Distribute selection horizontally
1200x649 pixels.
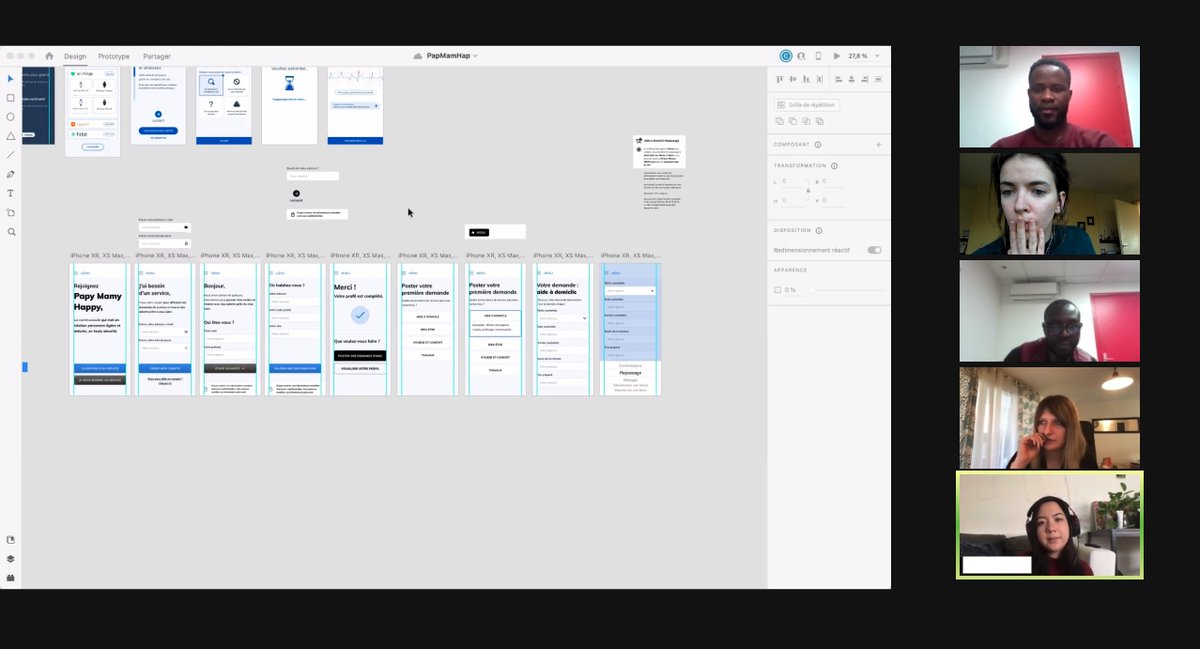878,79
